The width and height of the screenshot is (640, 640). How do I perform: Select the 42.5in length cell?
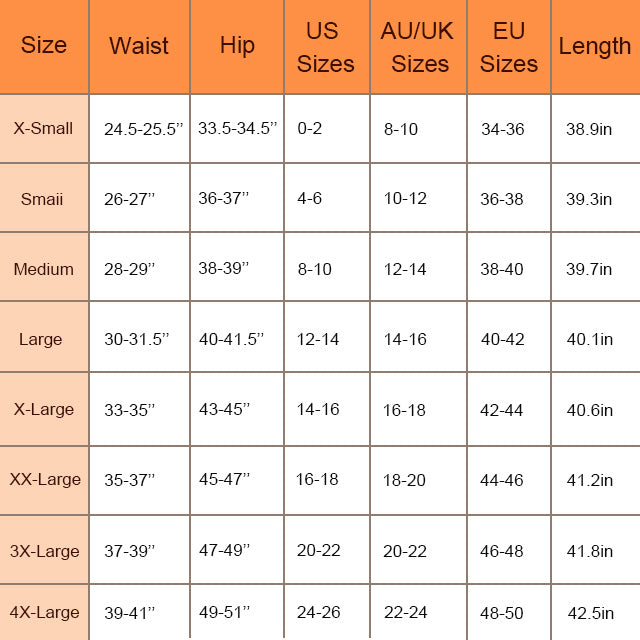point(589,611)
